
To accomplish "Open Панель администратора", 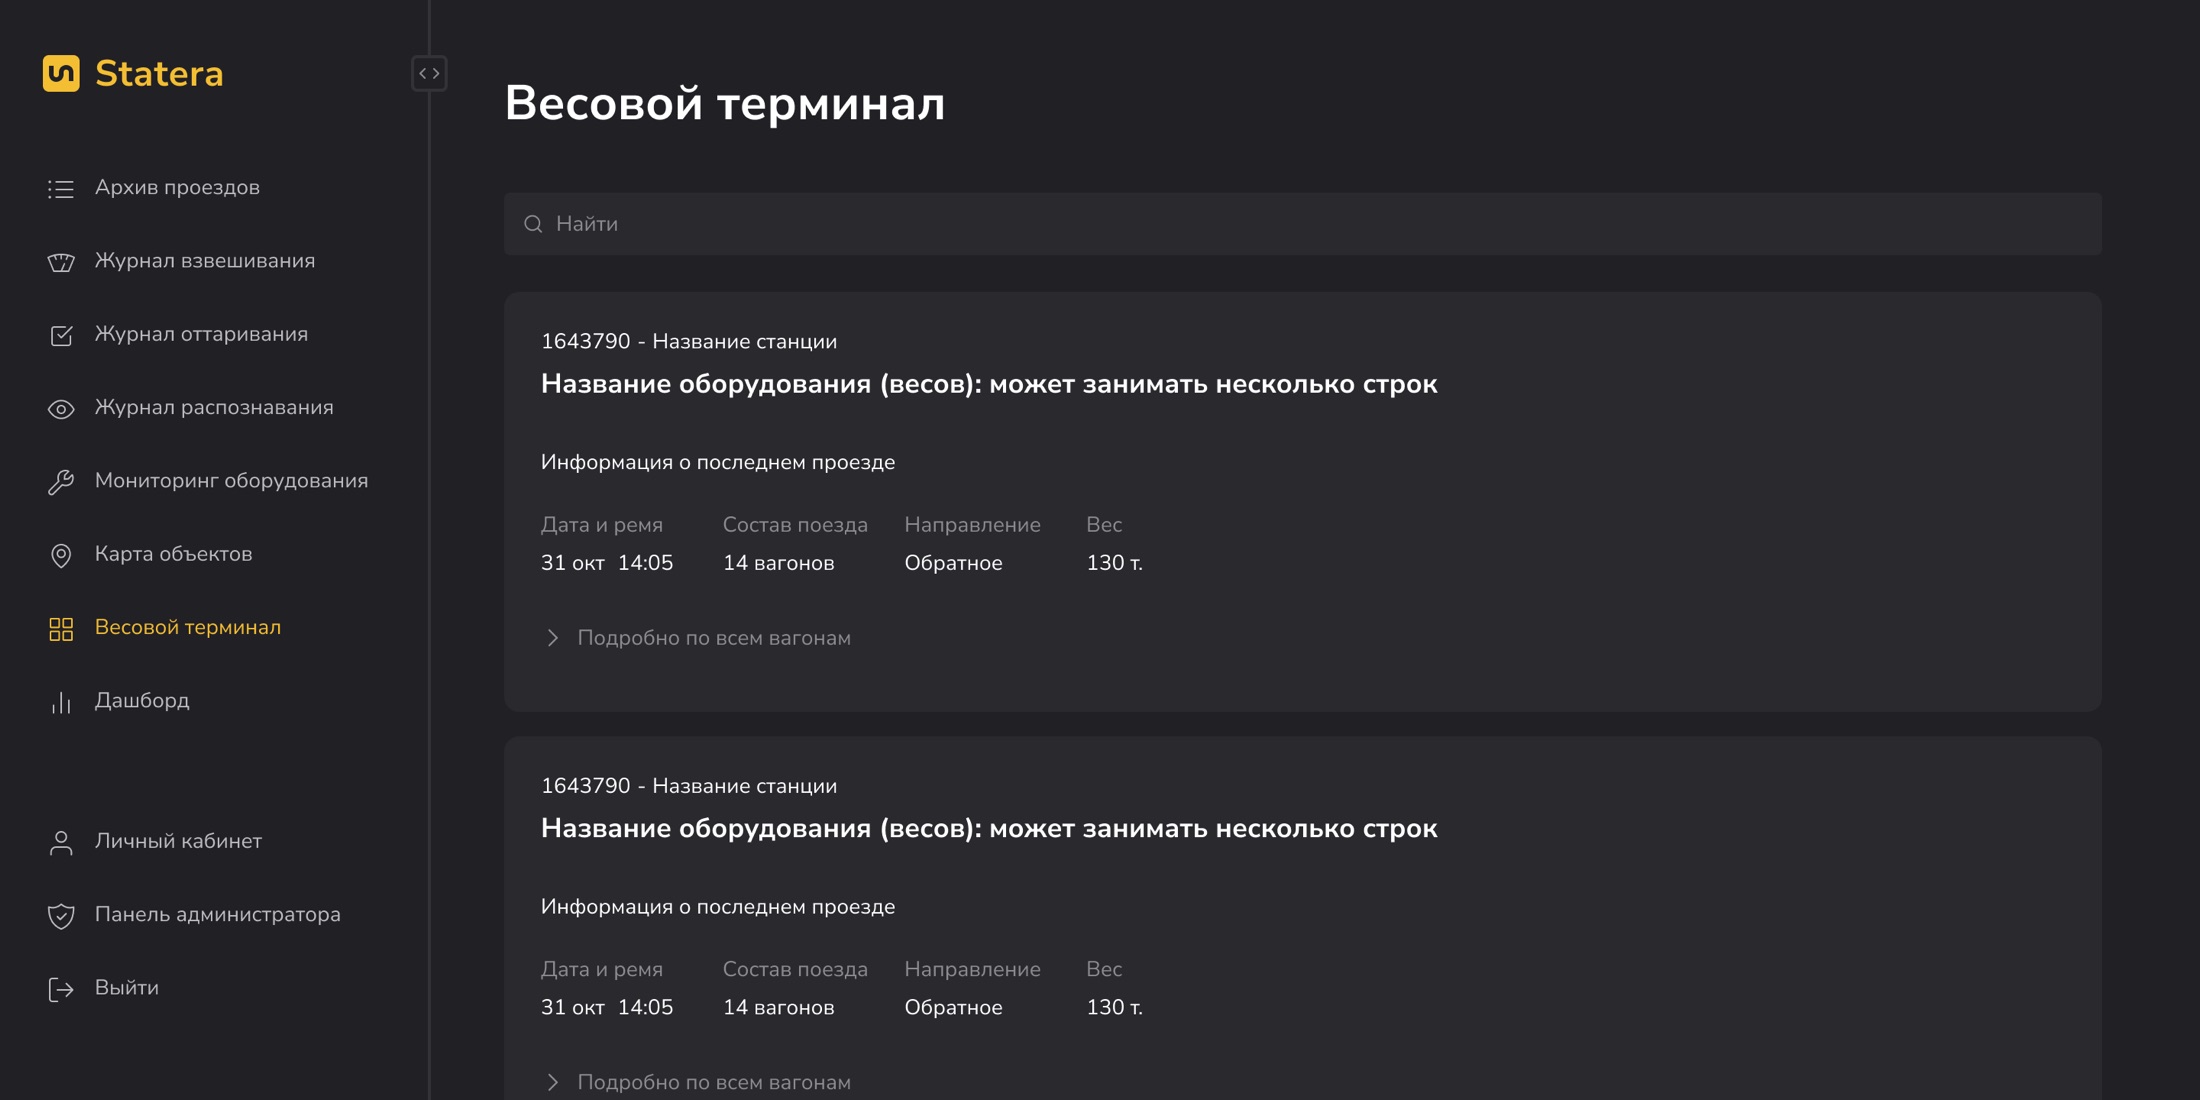I will (x=217, y=914).
